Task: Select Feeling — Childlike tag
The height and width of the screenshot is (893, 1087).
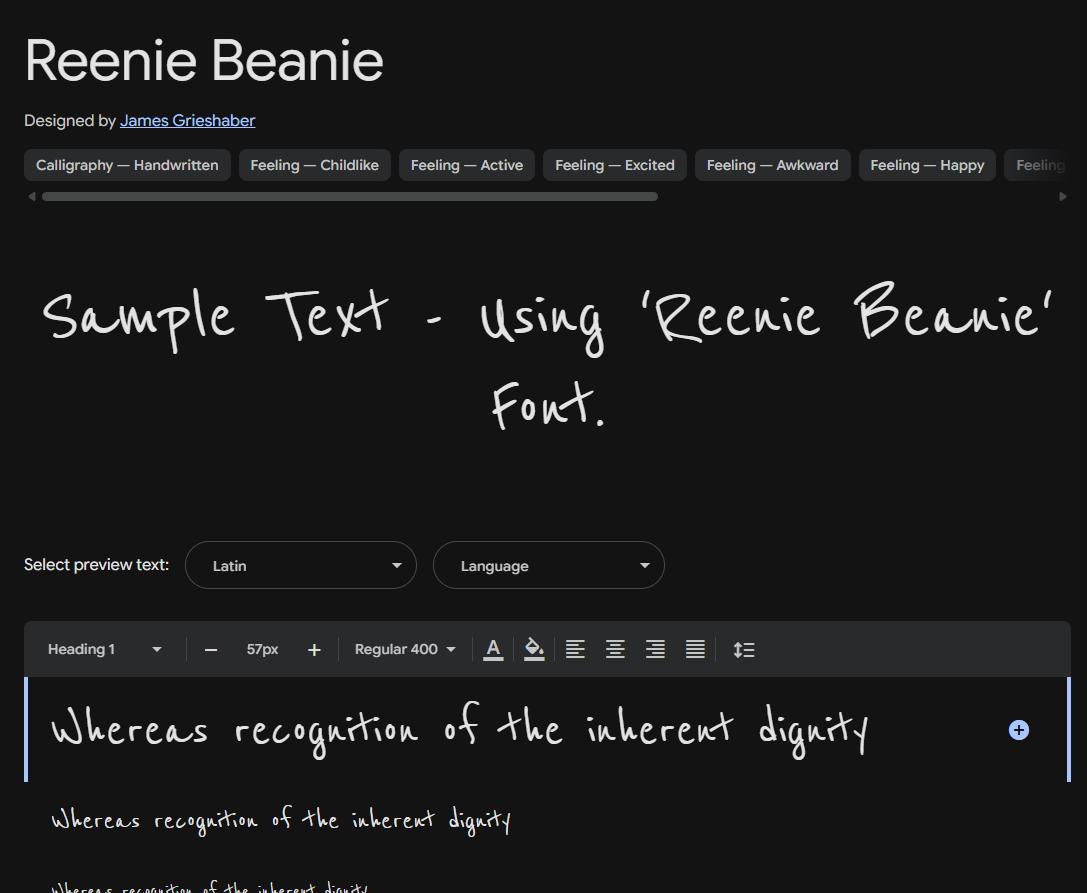Action: coord(315,165)
